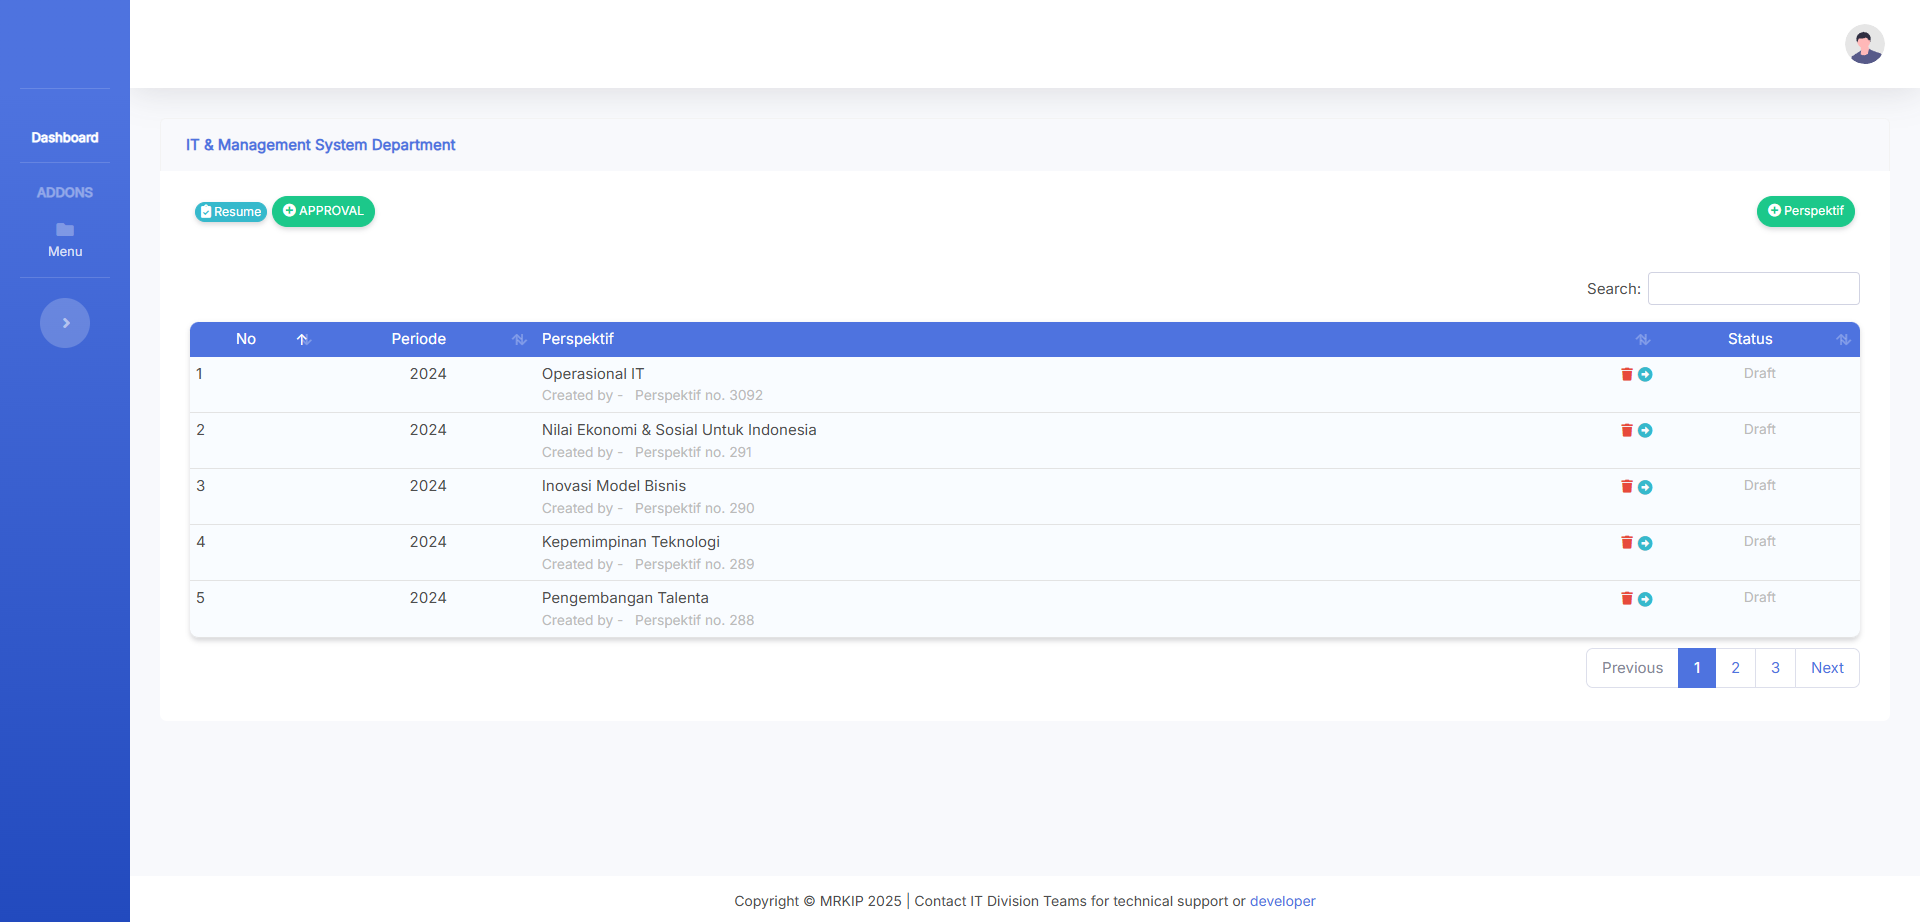This screenshot has width=1920, height=922.
Task: Open Operasional IT details with arrow icon
Action: 1645,374
